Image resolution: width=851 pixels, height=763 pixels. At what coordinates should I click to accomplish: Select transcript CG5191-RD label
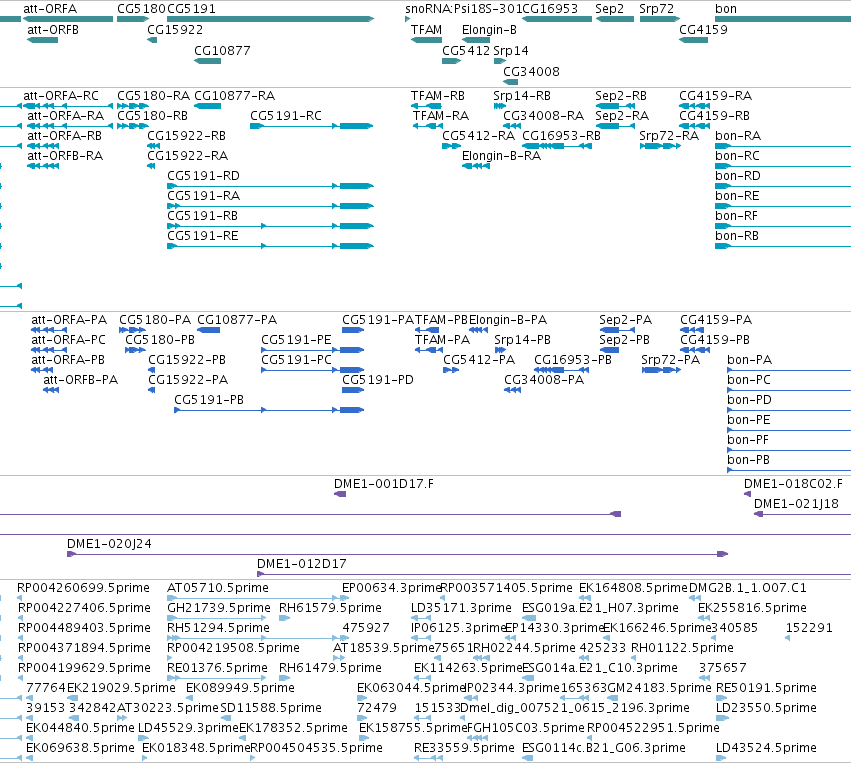click(x=203, y=176)
